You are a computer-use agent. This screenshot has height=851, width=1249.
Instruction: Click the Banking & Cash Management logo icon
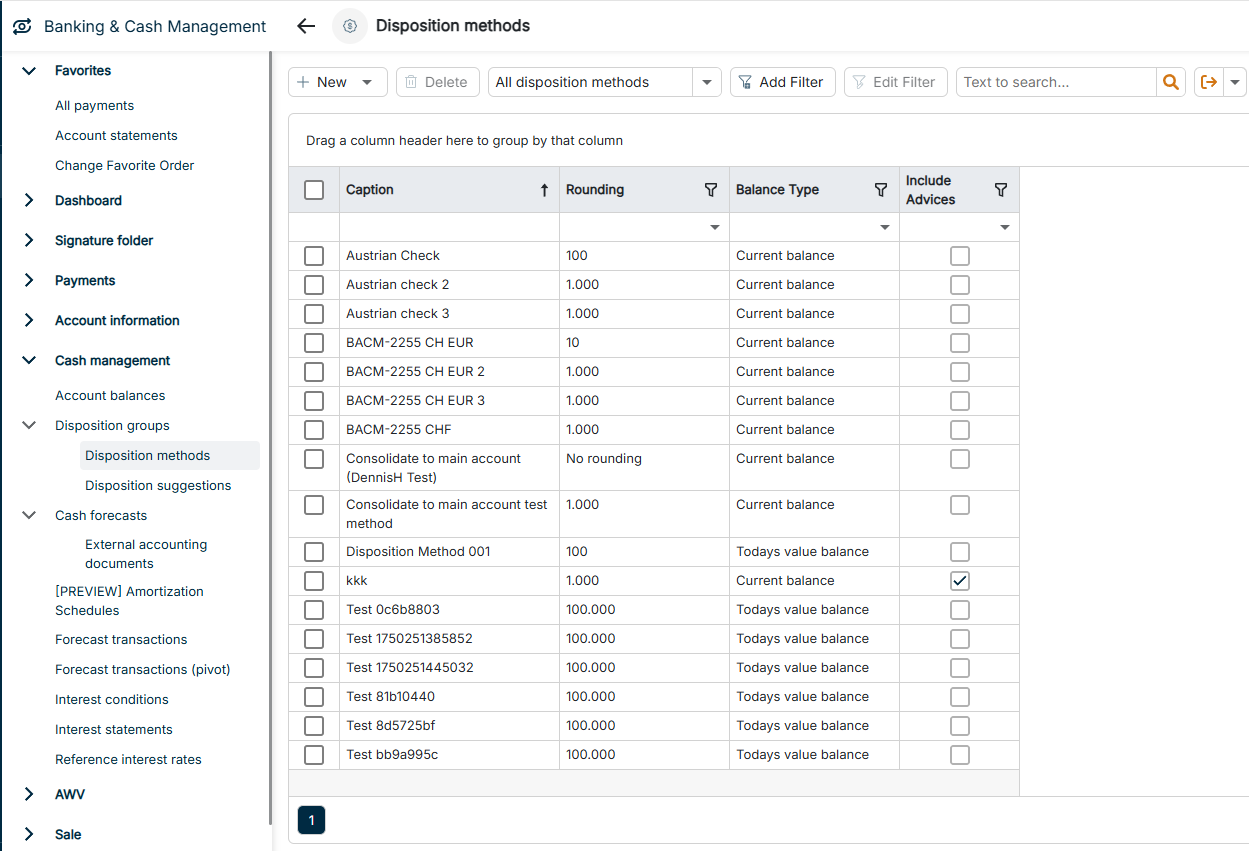click(x=22, y=27)
